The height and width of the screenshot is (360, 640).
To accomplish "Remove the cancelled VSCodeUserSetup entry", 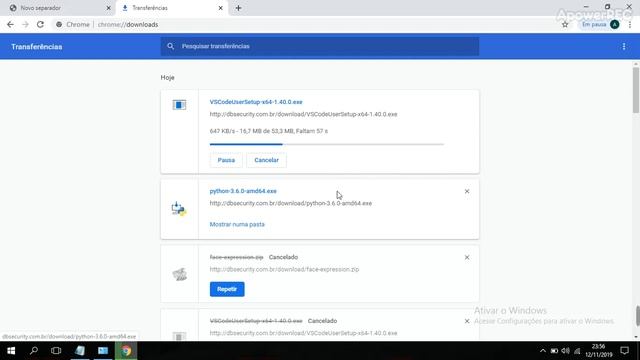I will point(467,321).
